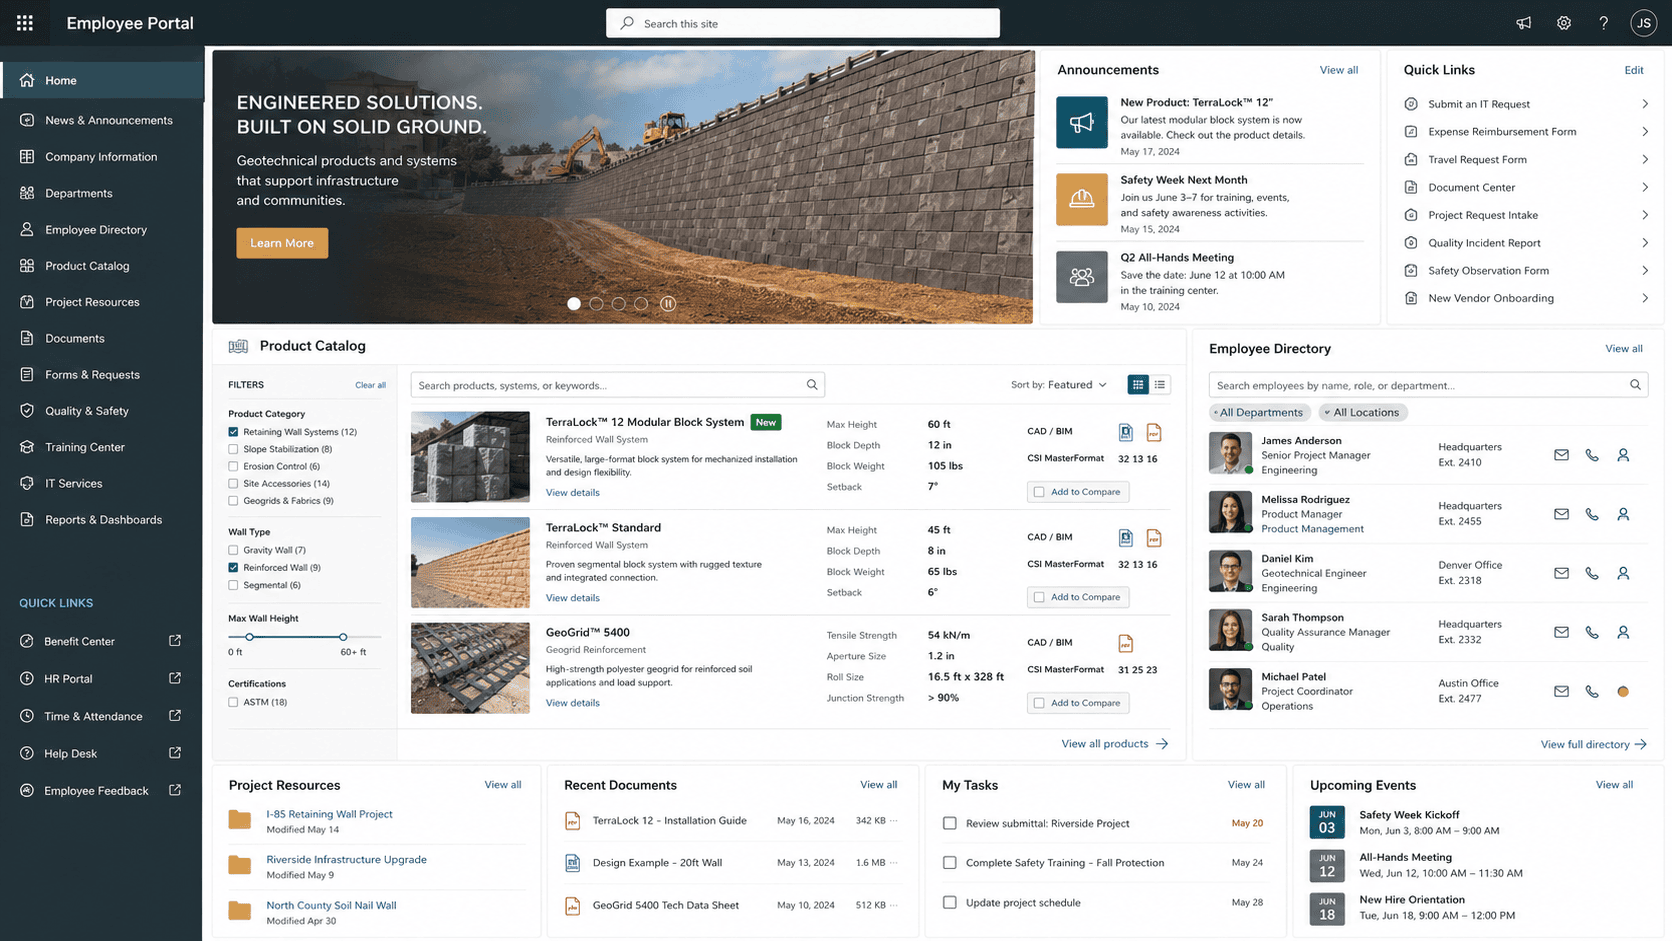The width and height of the screenshot is (1672, 941).
Task: Check Gravity Wall type filter
Action: pos(233,550)
